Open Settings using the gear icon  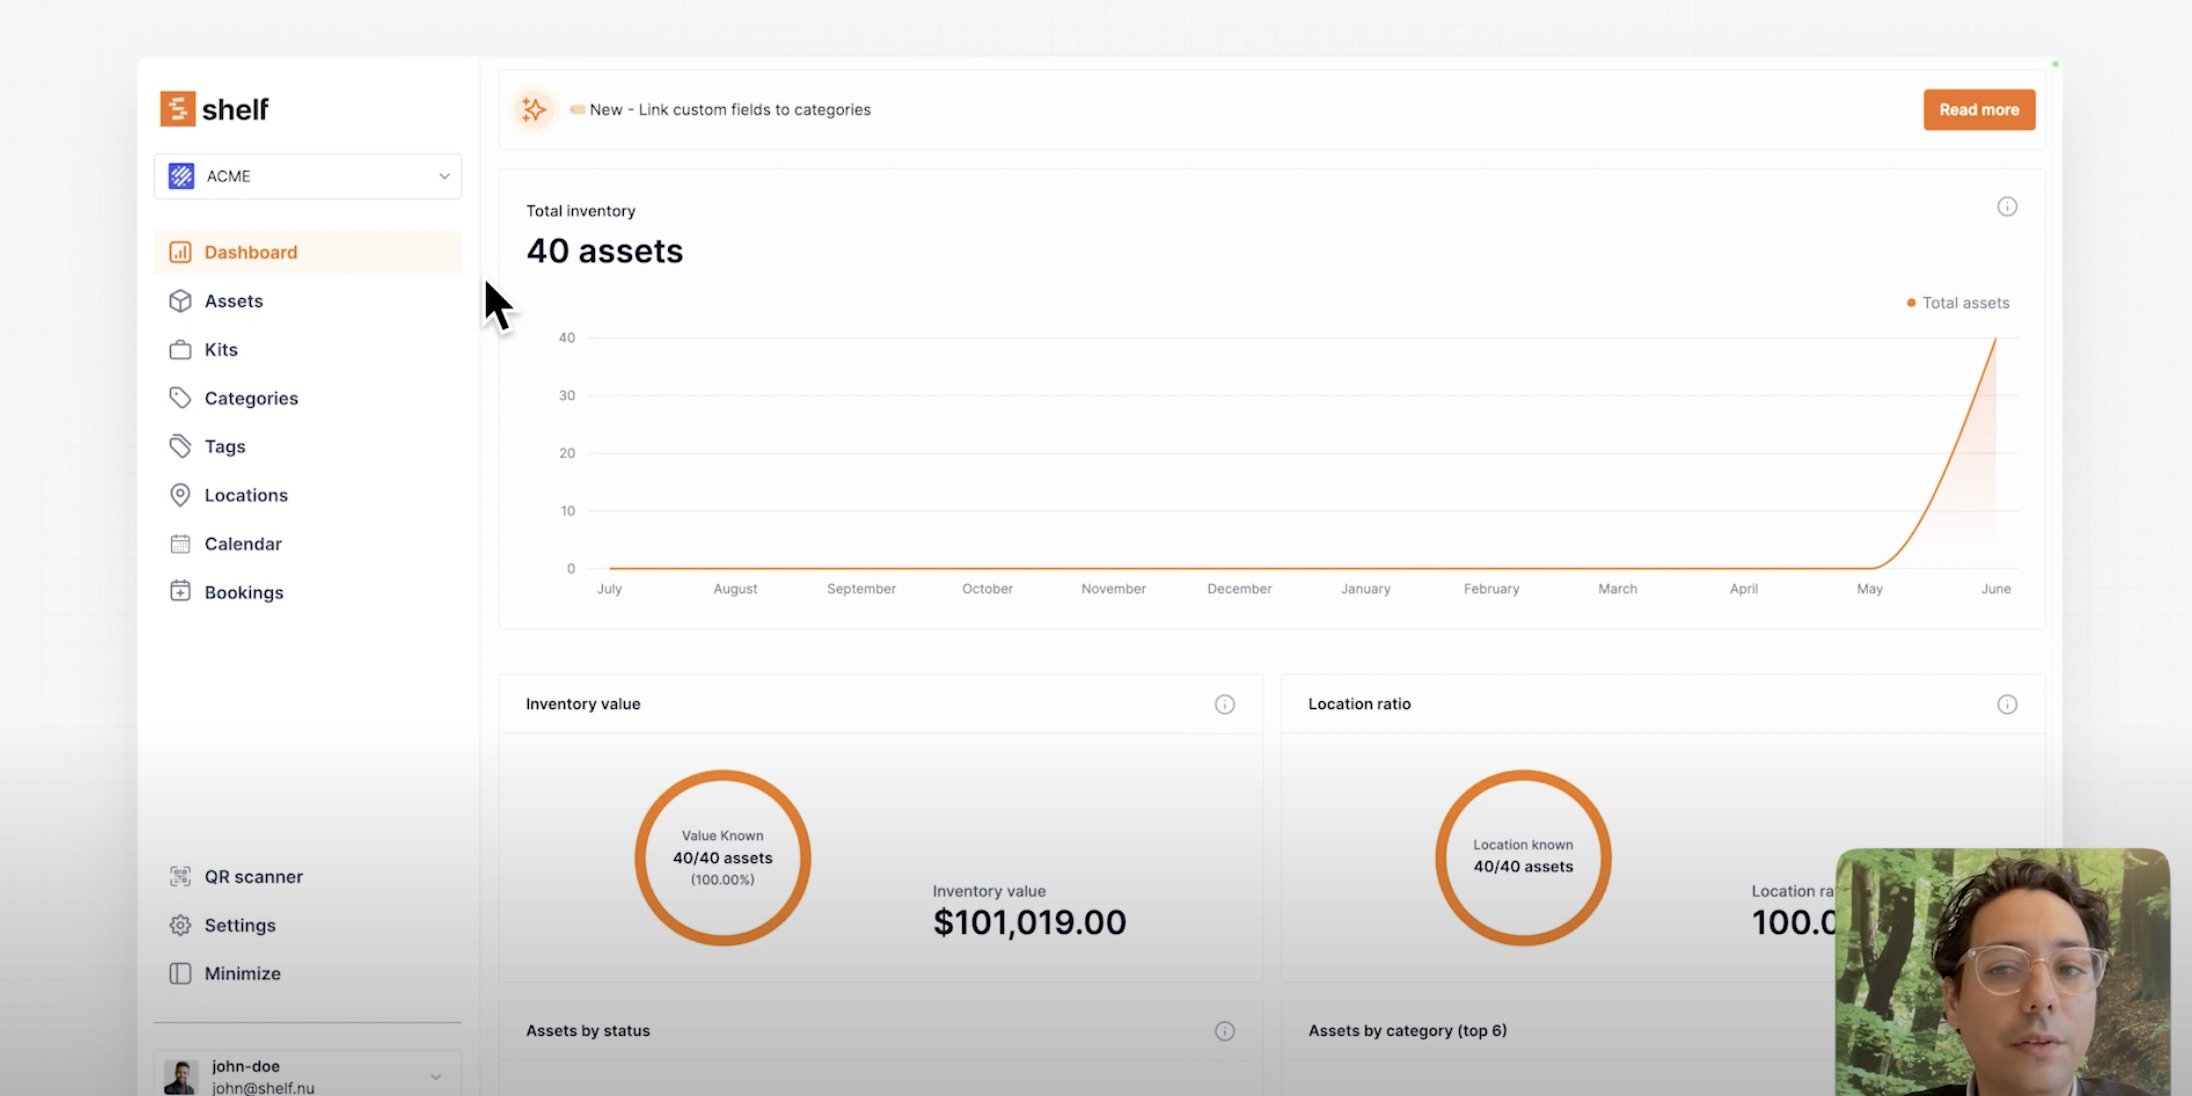[x=180, y=925]
